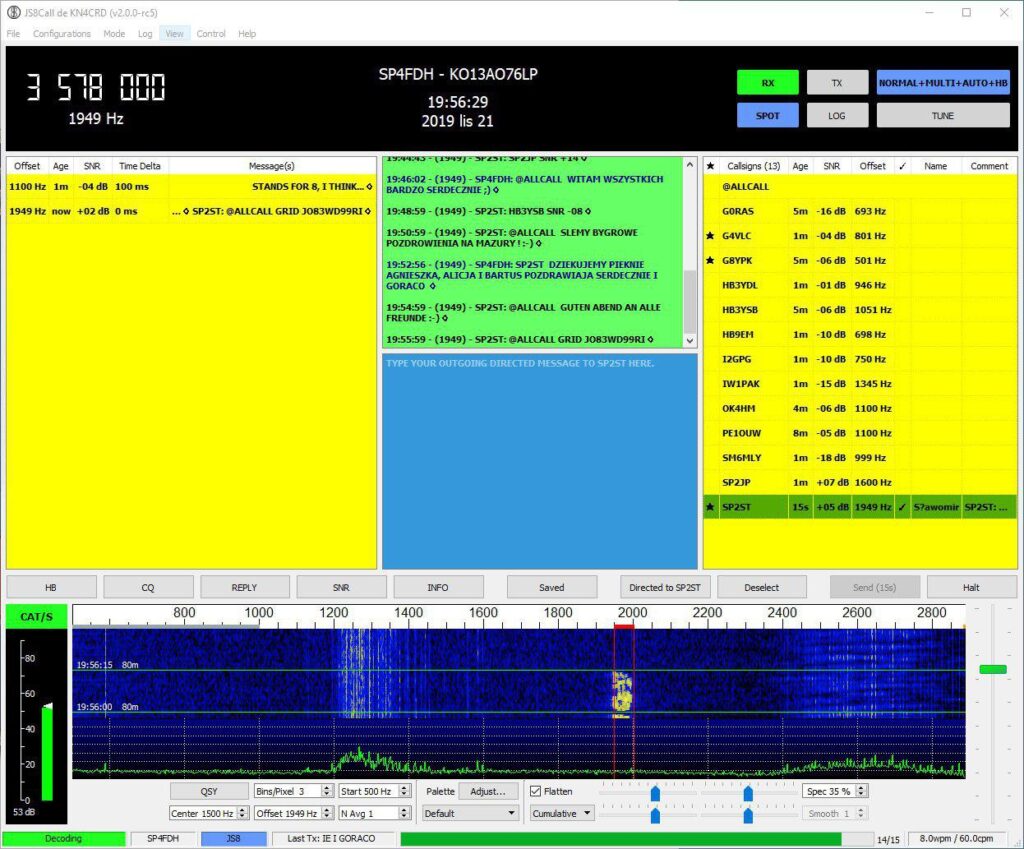Click the star icon beside G8YPK
1024x849 pixels.
tap(711, 261)
